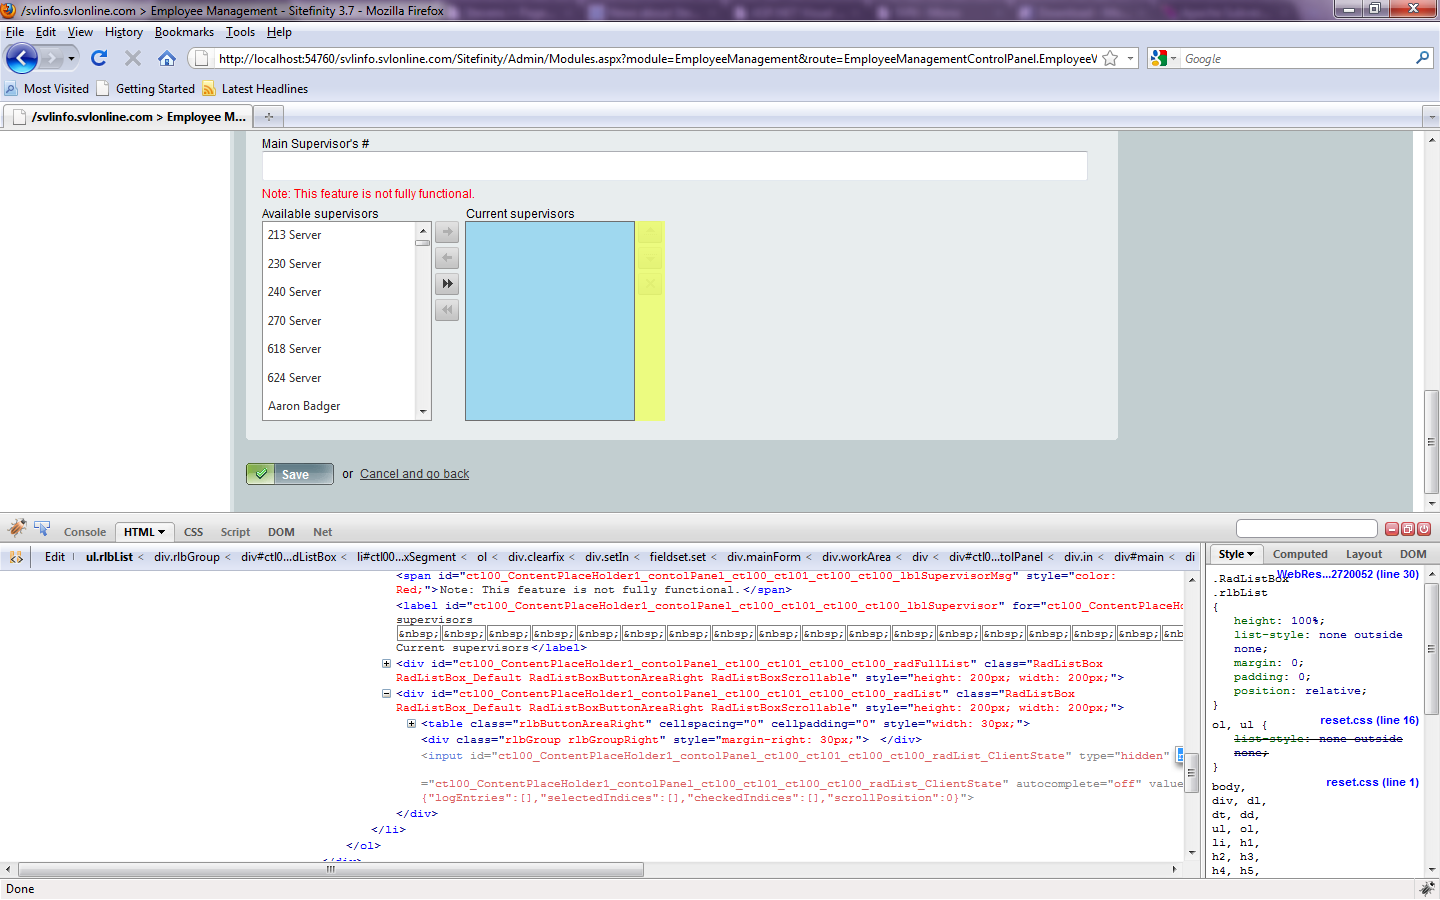Screen dimensions: 1440x900
Task: Focus the Main Supervisor's # text field
Action: click(674, 166)
